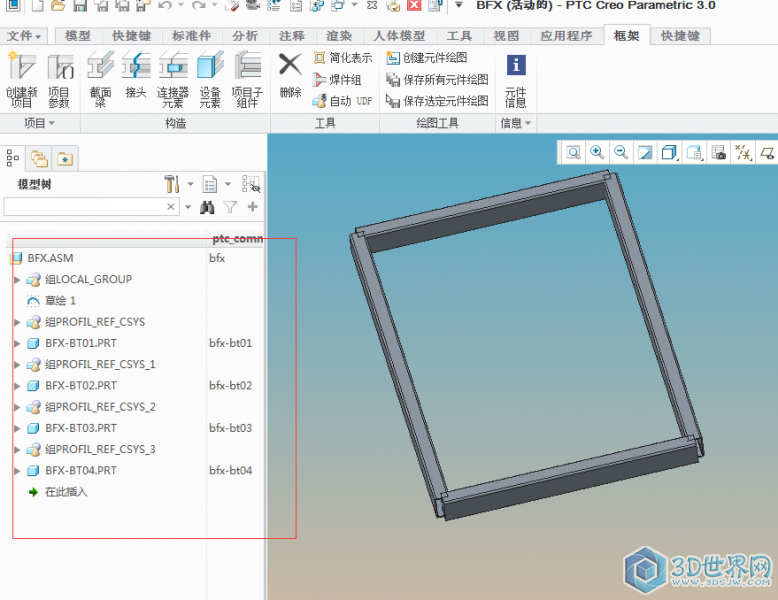Image resolution: width=778 pixels, height=600 pixels.
Task: Select the Section Beam (截面梁) tool
Action: click(x=101, y=78)
